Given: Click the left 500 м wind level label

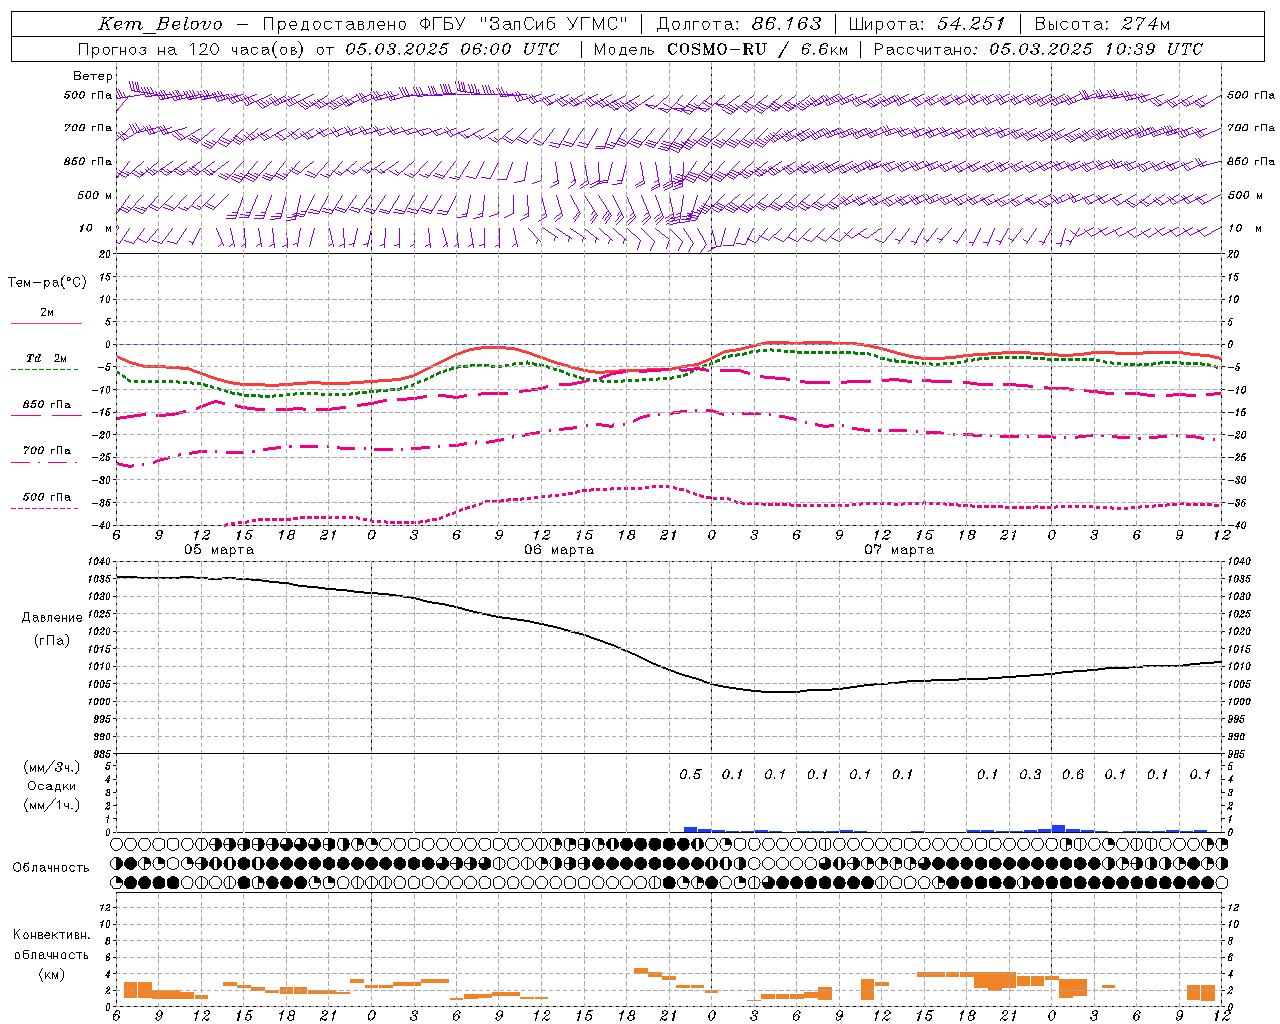Looking at the screenshot, I should click(95, 195).
